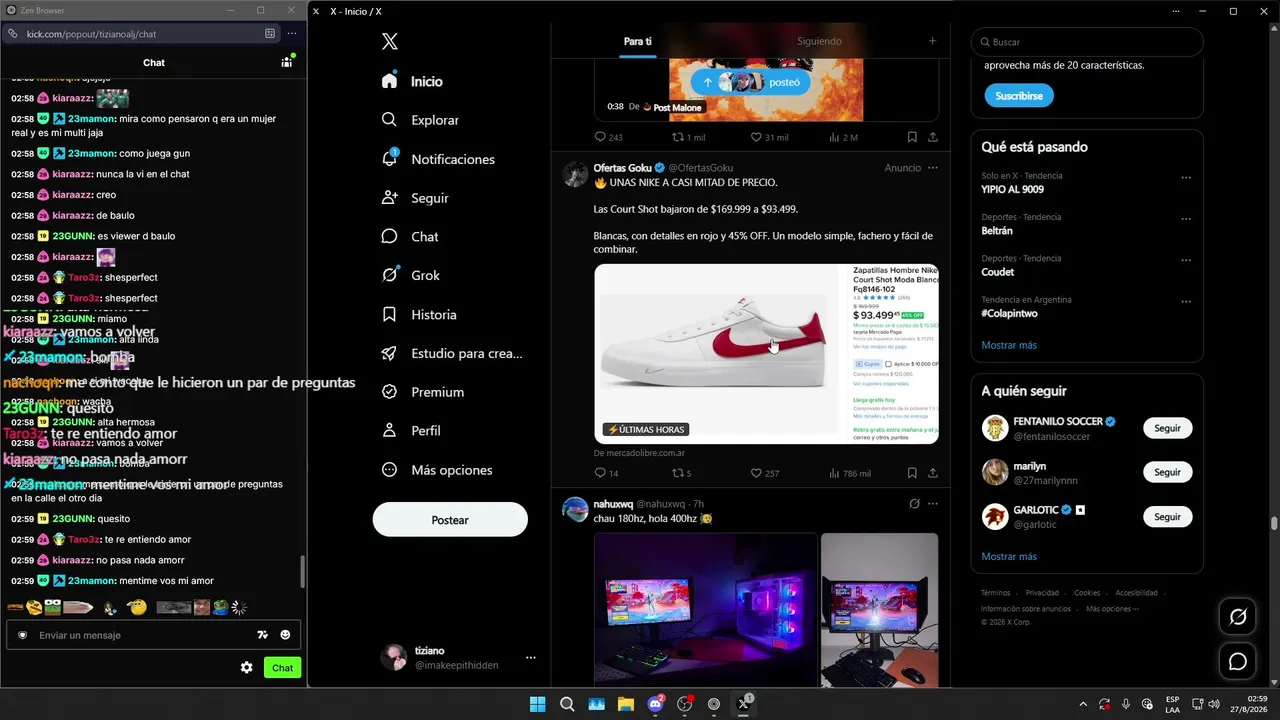Open options for YIPIO AL 9009 trend
This screenshot has height=720, width=1280.
tap(1186, 178)
